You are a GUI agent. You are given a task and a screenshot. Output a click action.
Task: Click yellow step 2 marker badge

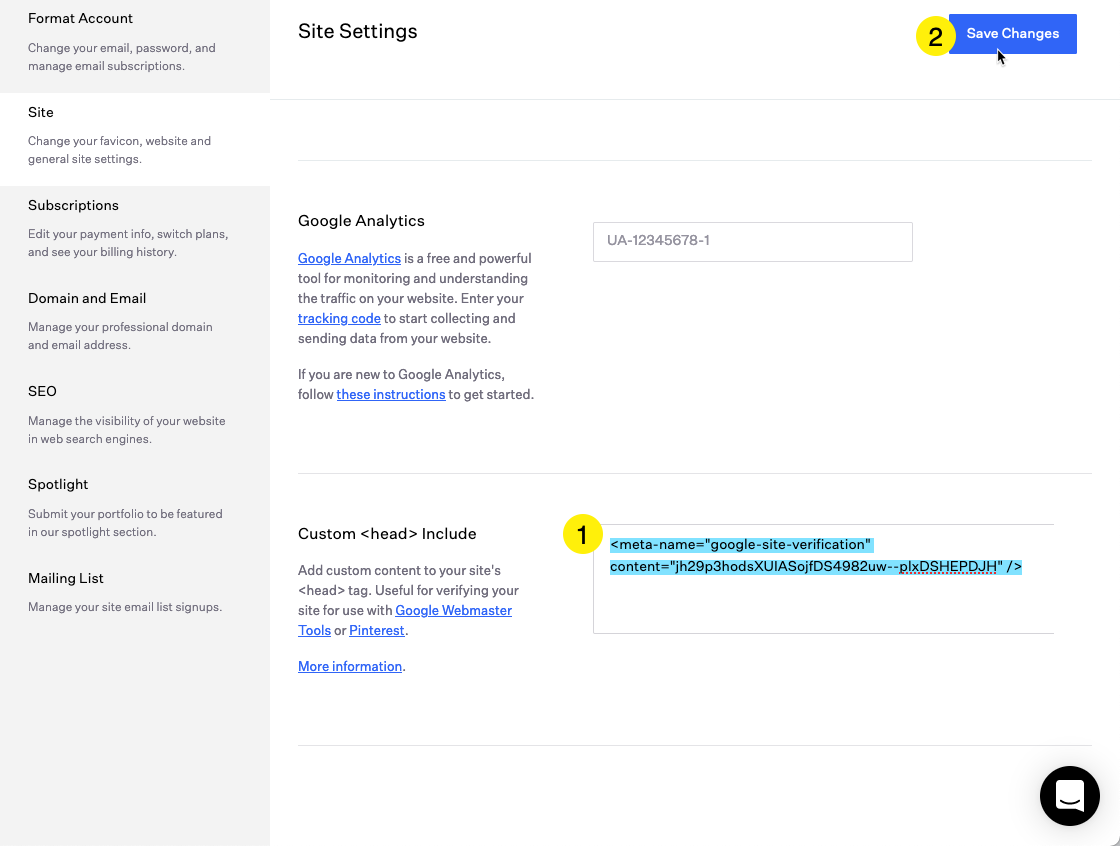tap(935, 37)
